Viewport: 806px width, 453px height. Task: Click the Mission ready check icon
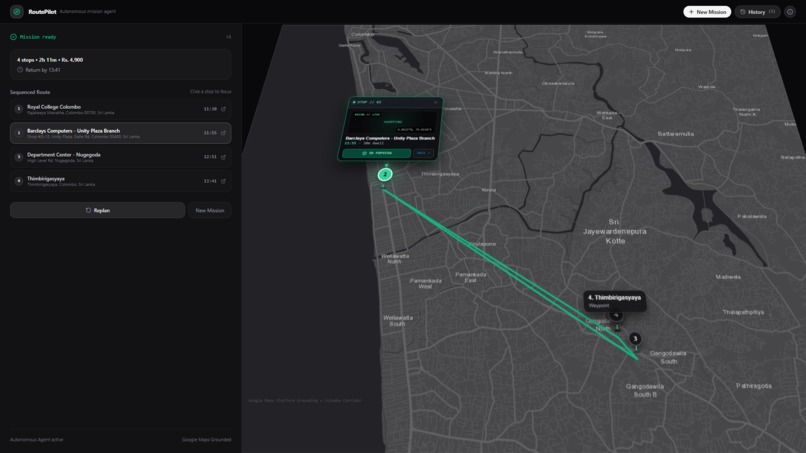coord(13,37)
